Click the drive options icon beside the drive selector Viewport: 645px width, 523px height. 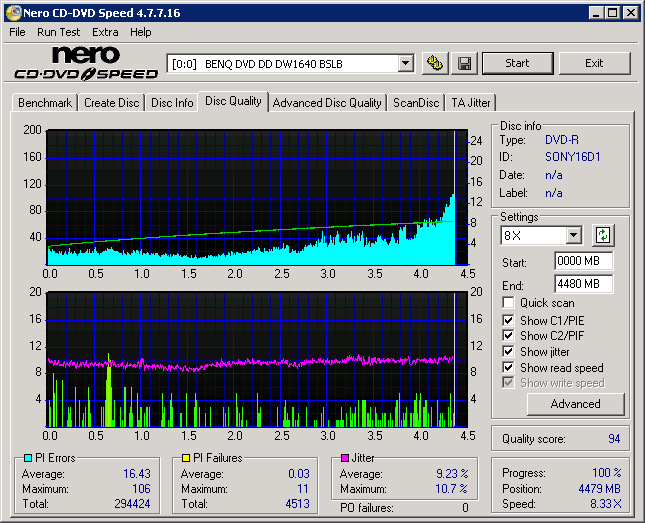point(434,64)
